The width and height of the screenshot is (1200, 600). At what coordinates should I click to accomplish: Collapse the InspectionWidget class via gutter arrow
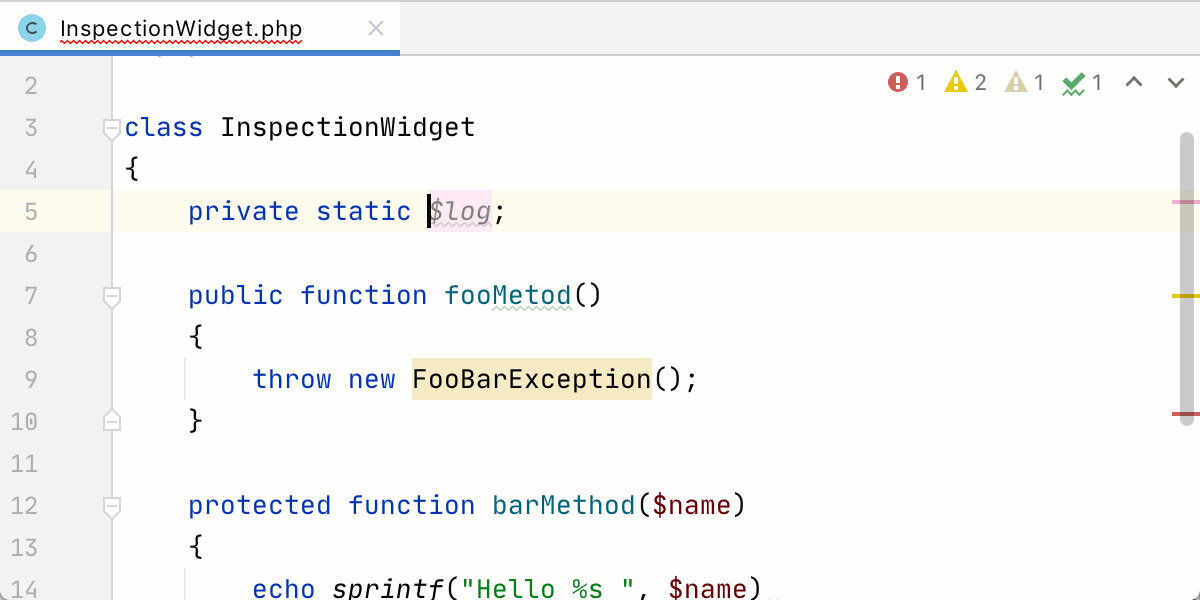click(110, 126)
